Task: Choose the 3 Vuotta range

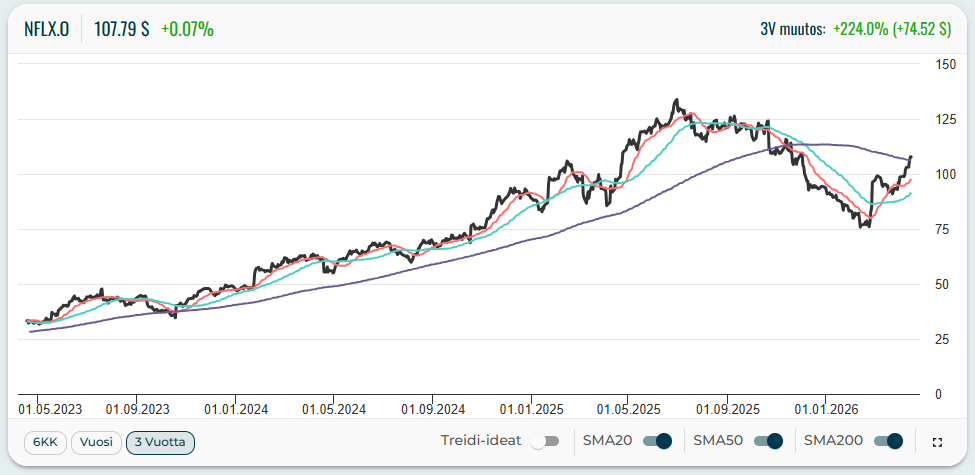Action: (x=160, y=441)
